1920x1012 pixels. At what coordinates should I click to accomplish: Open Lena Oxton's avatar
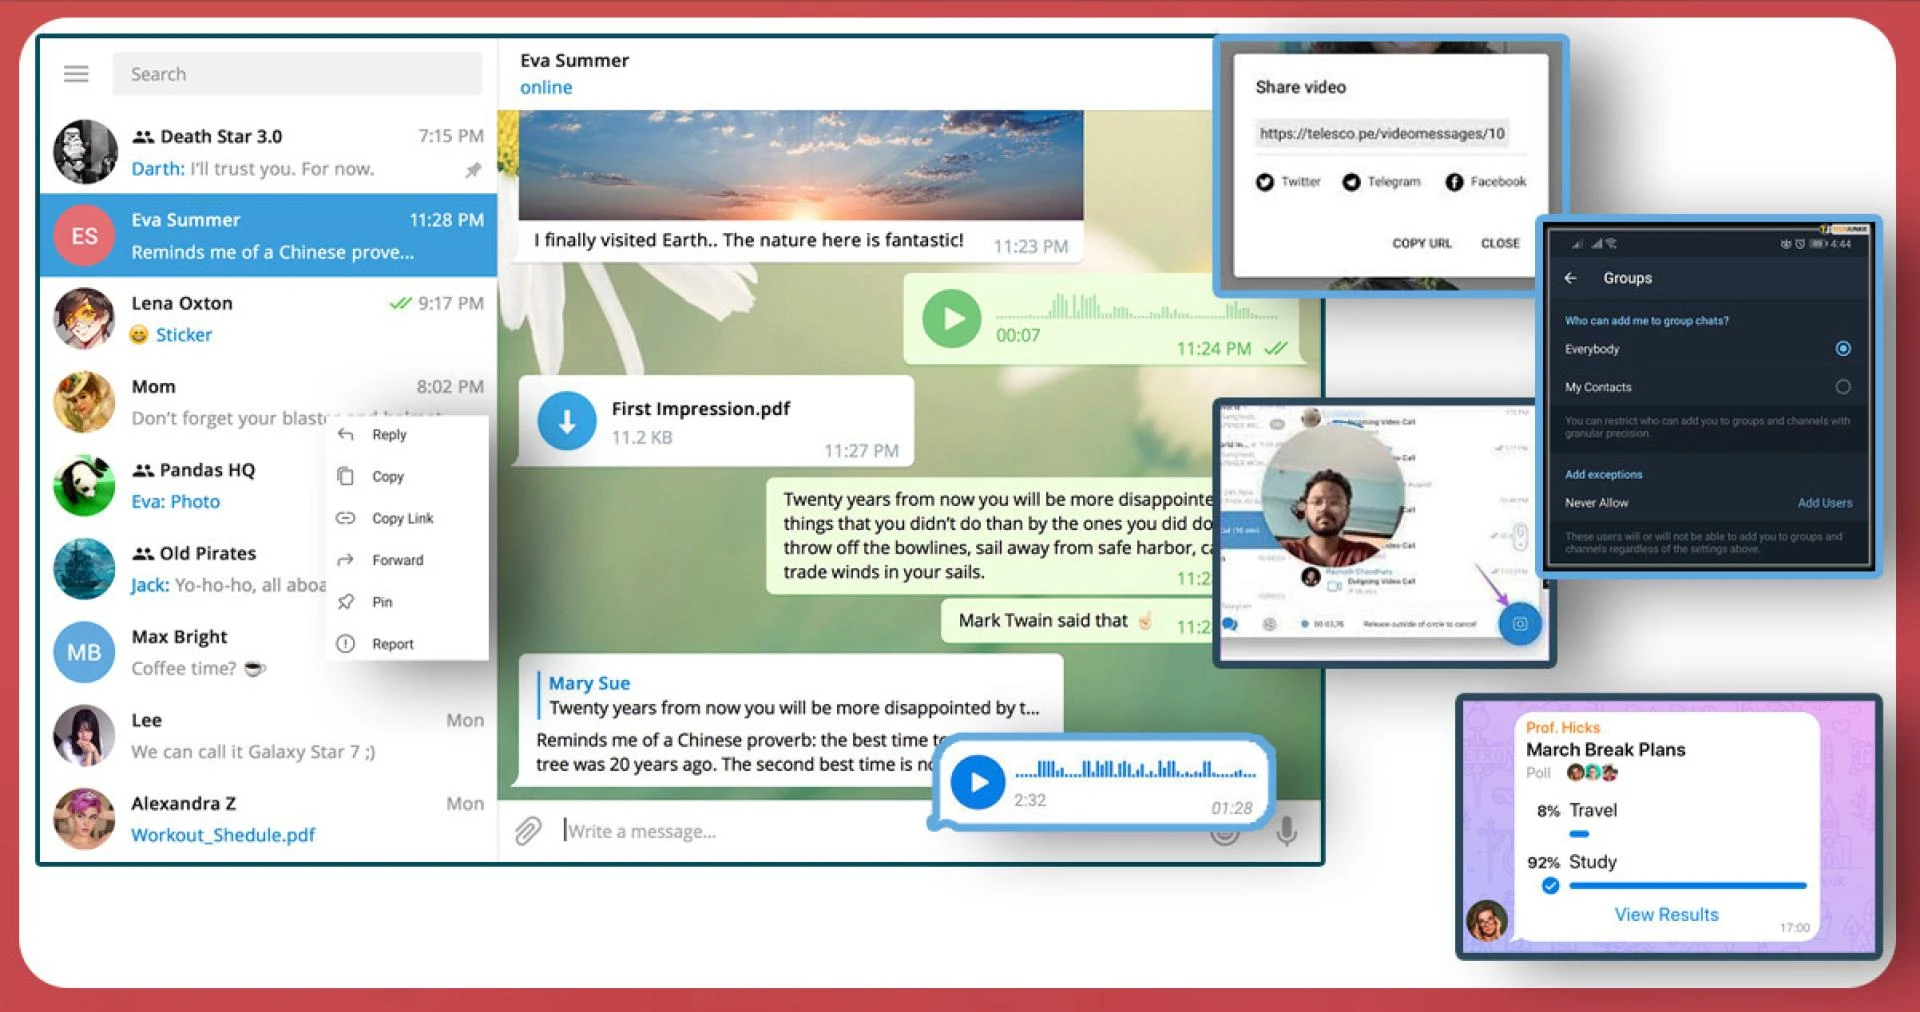(x=84, y=319)
